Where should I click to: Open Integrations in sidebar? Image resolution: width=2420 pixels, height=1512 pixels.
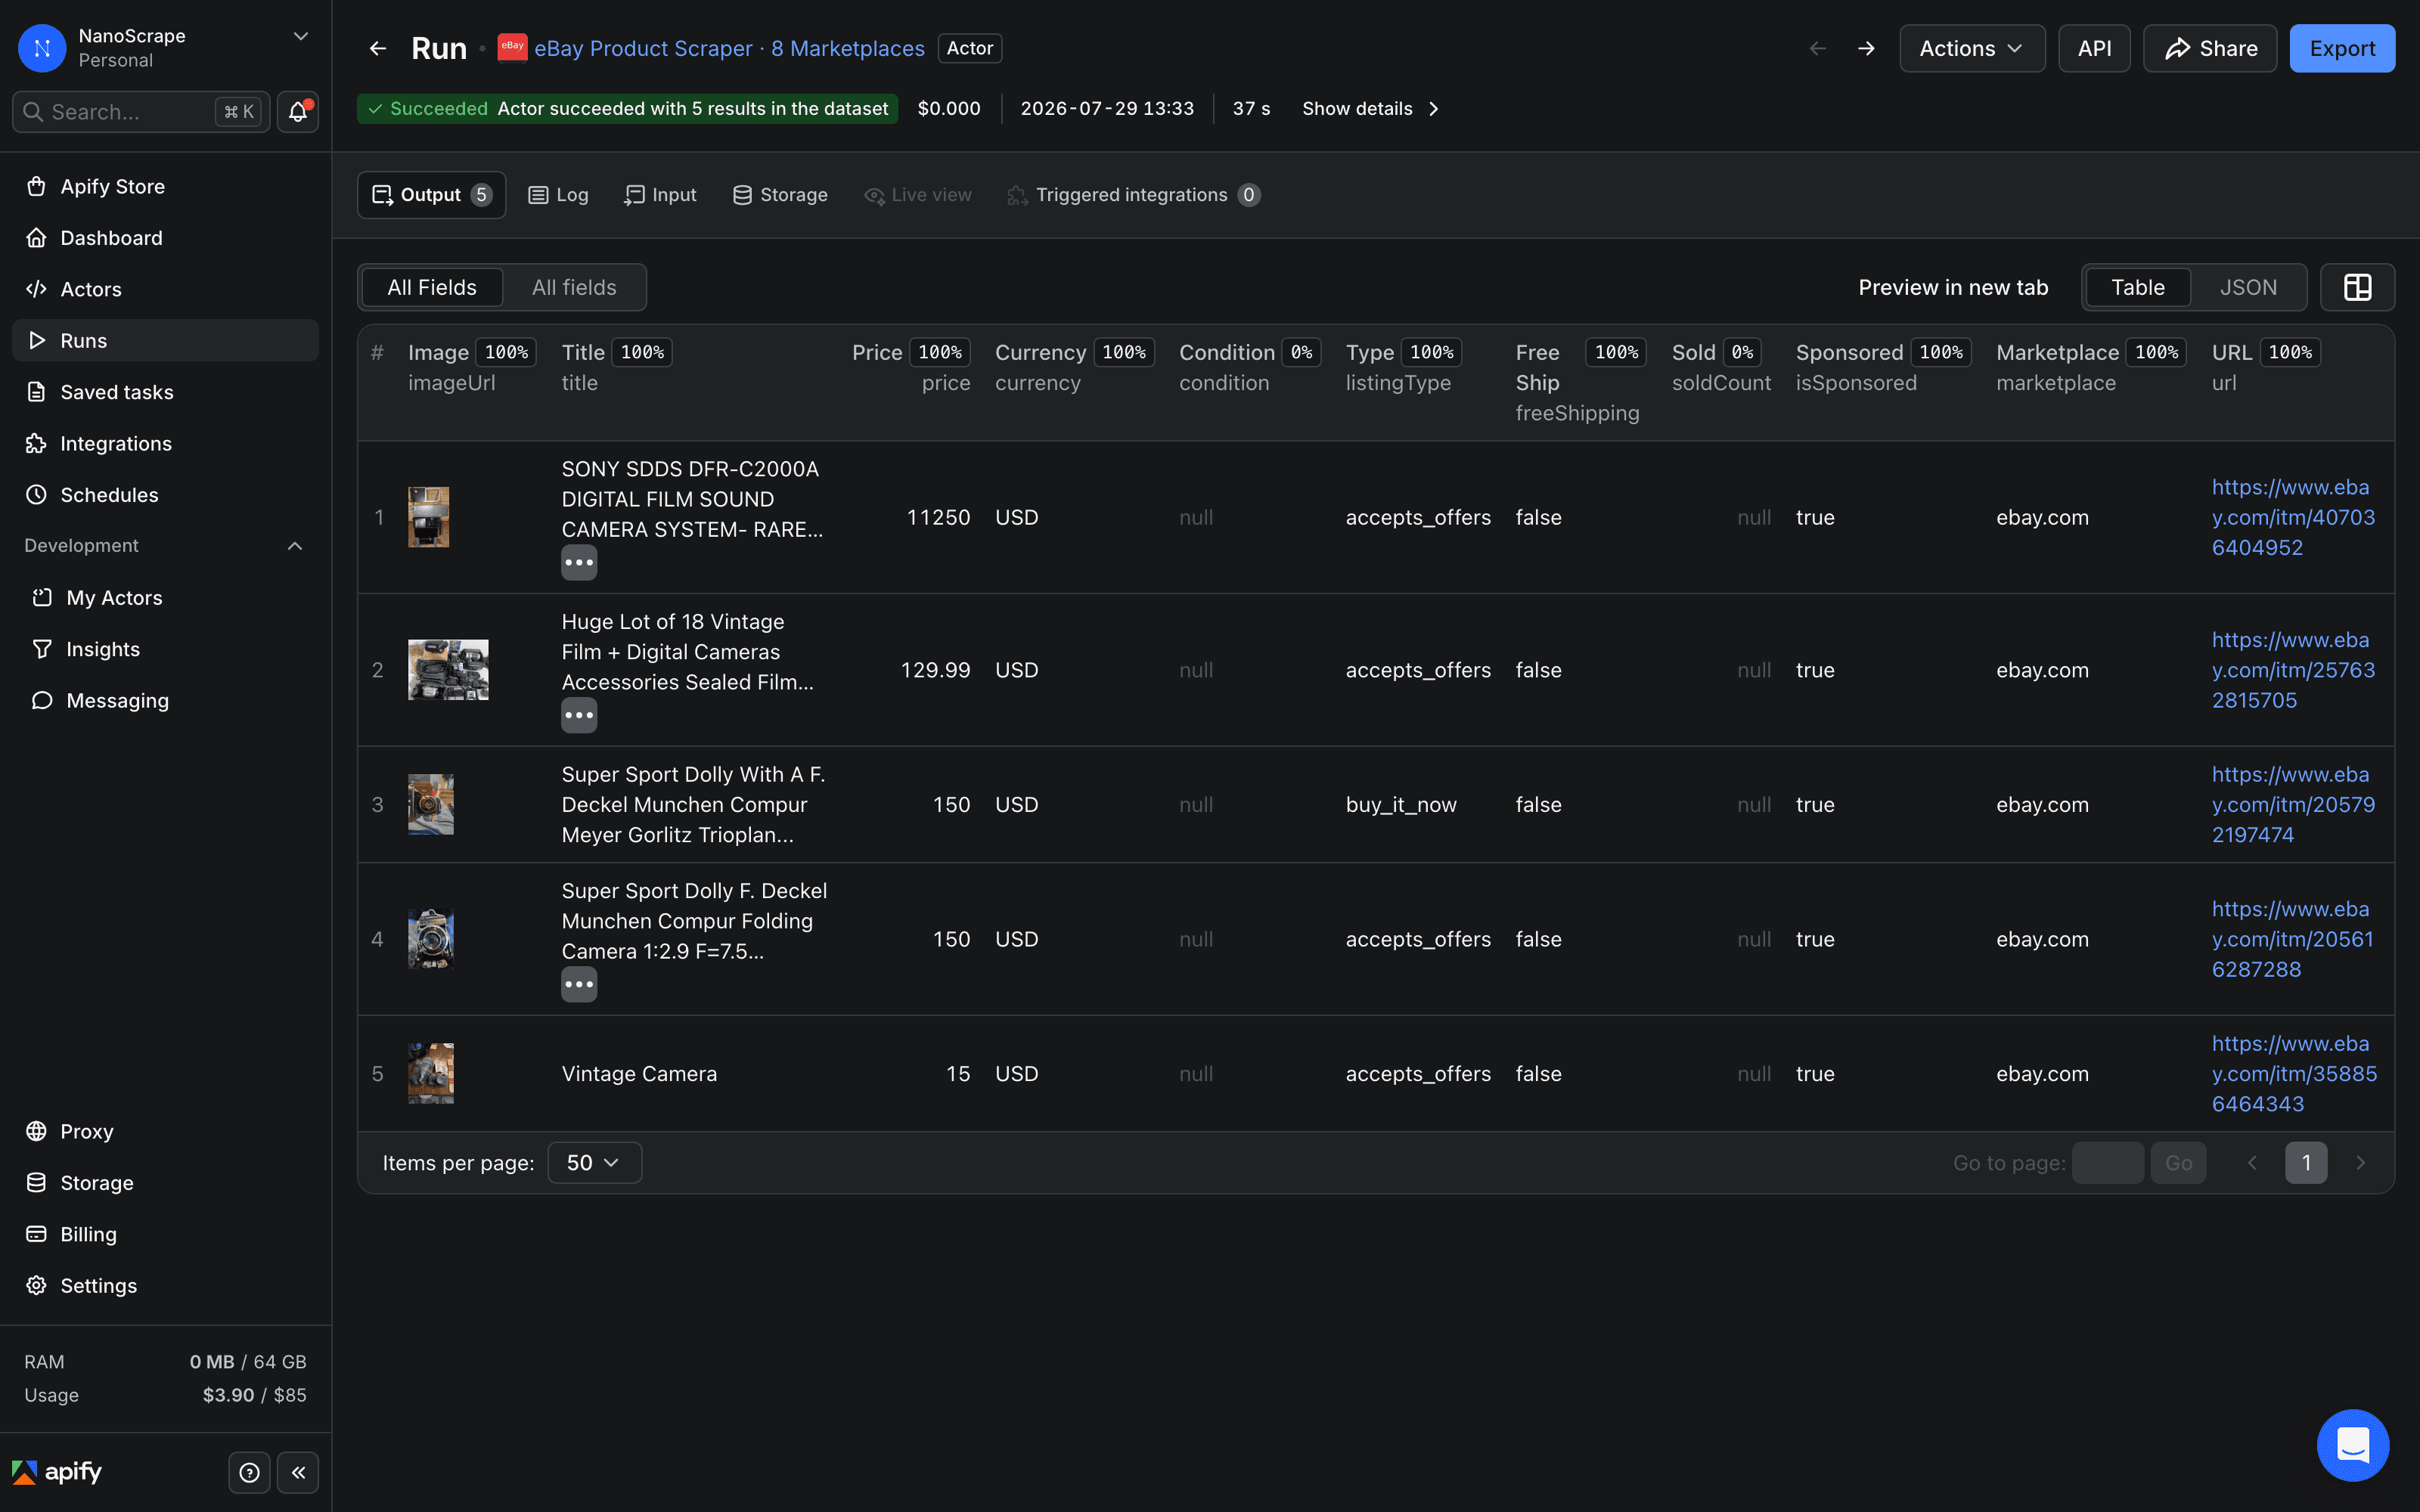(x=165, y=443)
